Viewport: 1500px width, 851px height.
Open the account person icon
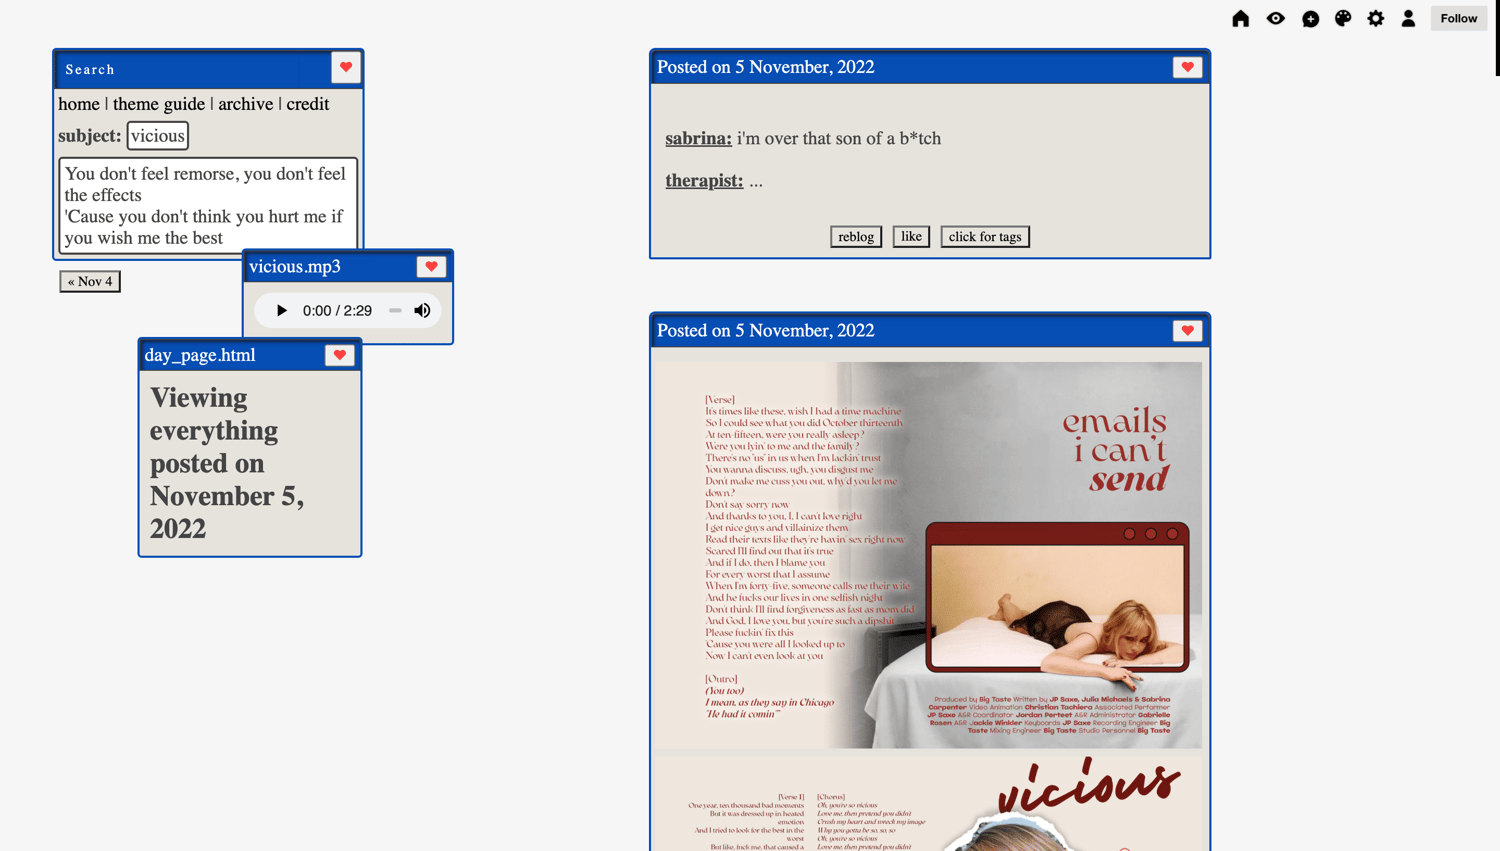[1408, 19]
